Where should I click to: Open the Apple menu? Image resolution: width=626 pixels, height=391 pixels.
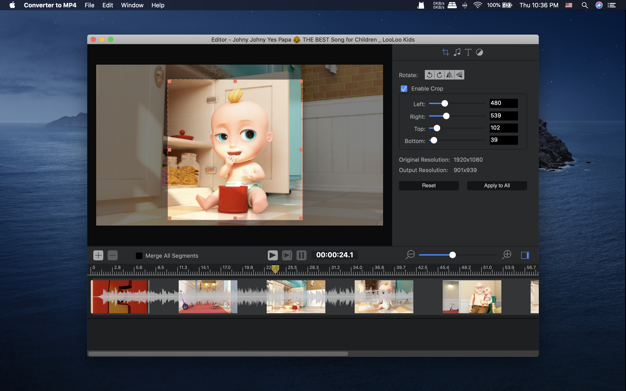[x=12, y=5]
